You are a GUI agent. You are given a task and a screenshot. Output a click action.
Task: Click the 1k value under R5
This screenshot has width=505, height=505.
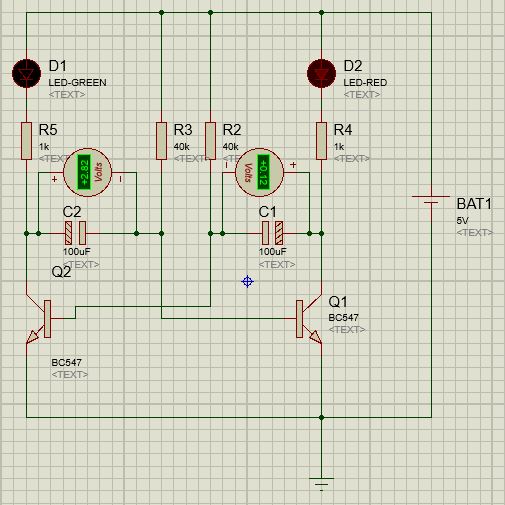coord(44,146)
